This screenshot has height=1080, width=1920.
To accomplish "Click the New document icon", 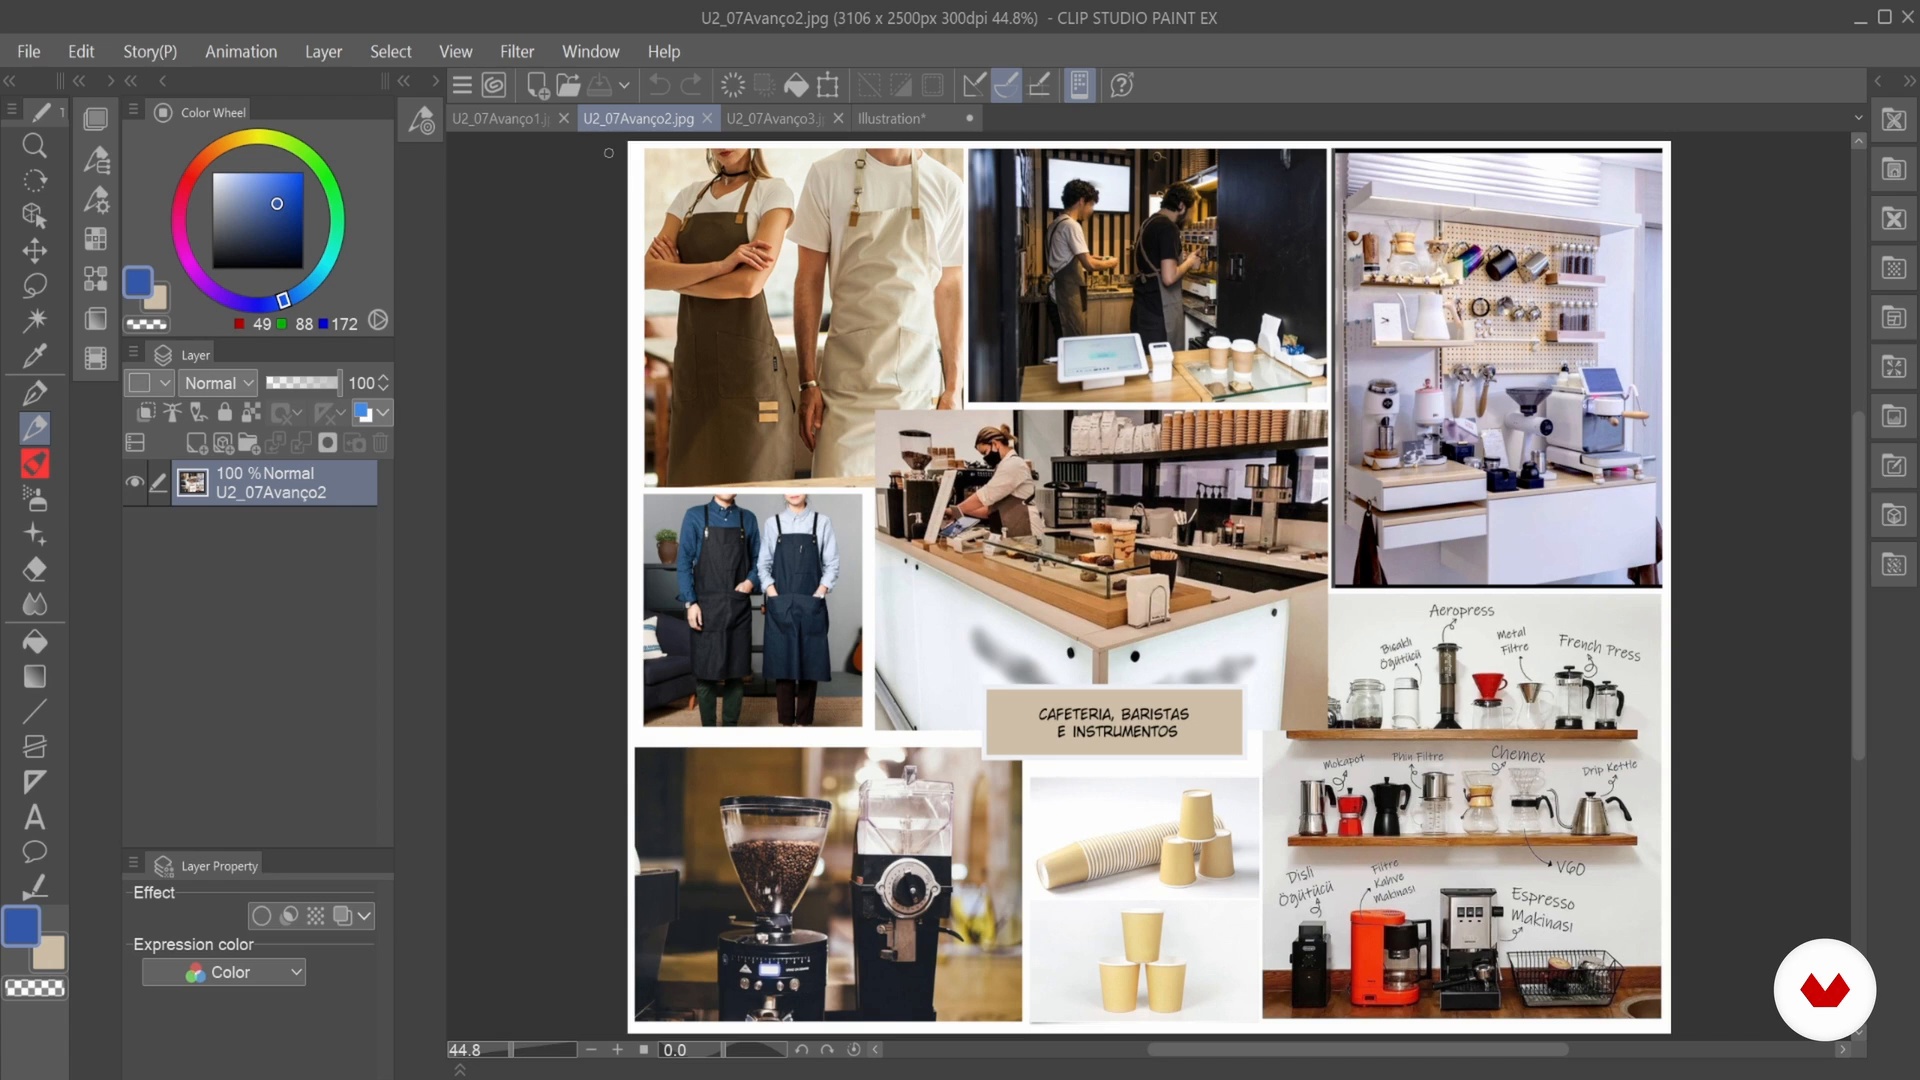I will pyautogui.click(x=537, y=86).
